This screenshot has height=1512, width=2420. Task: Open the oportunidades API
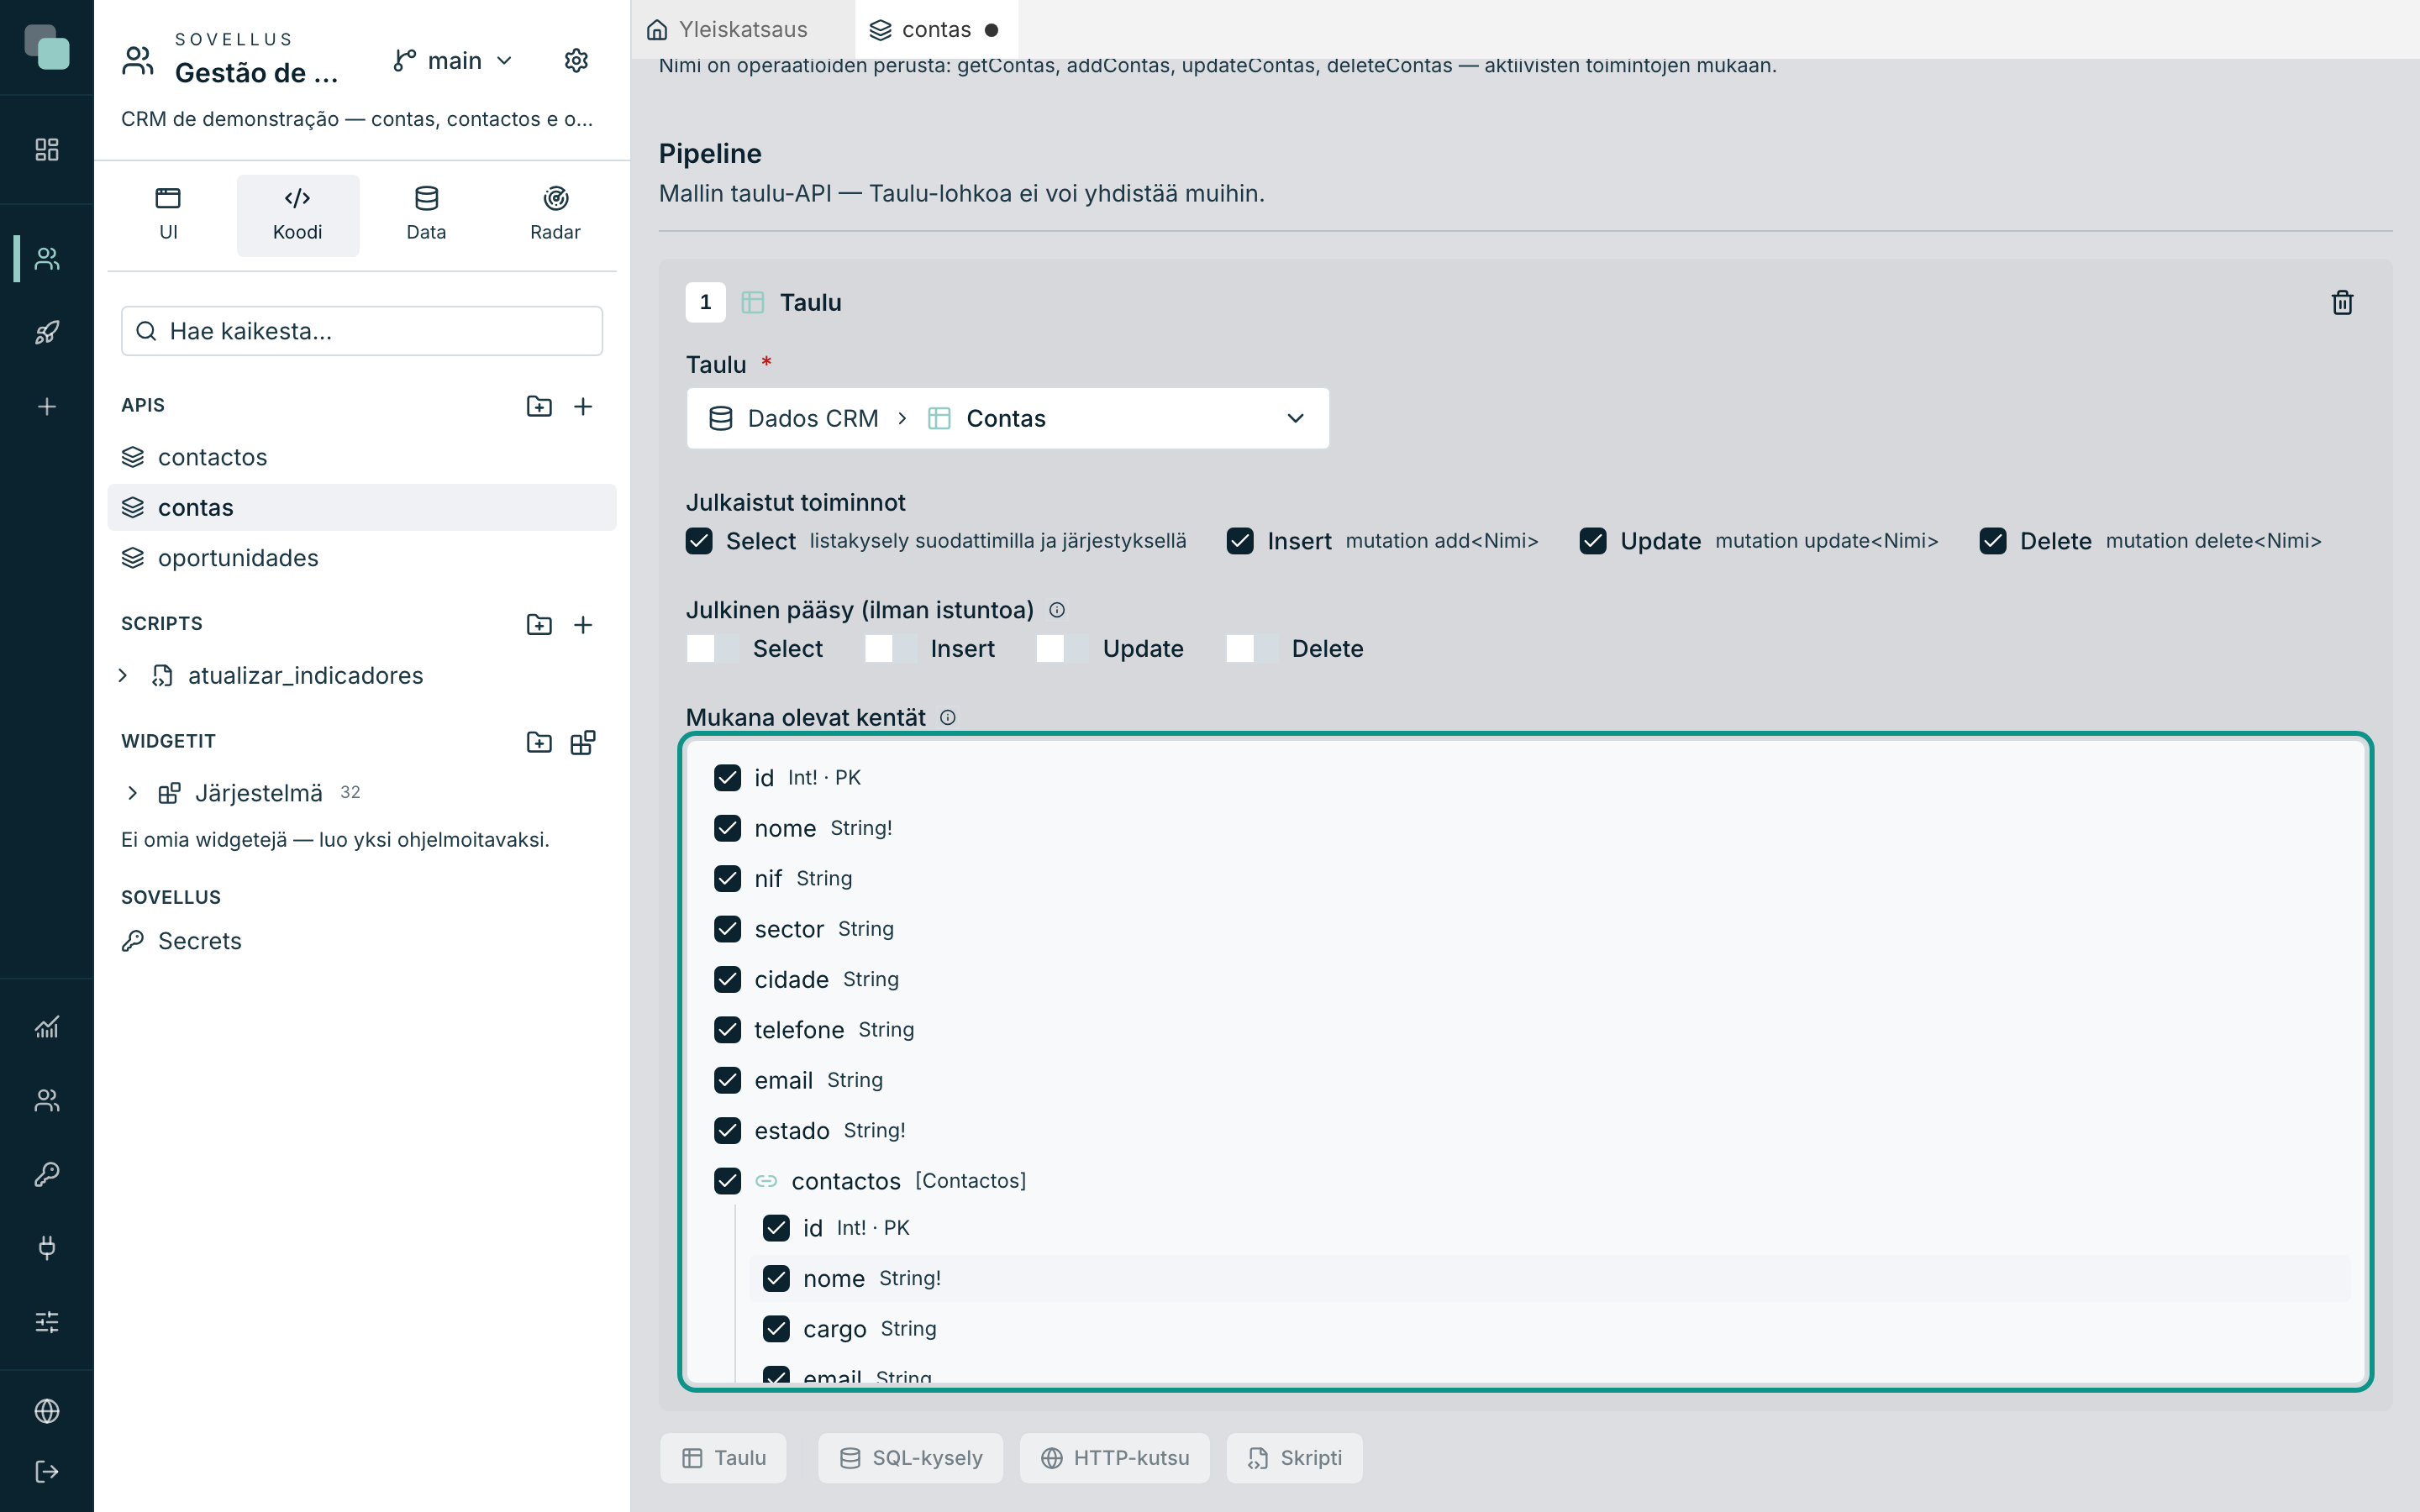coord(362,558)
